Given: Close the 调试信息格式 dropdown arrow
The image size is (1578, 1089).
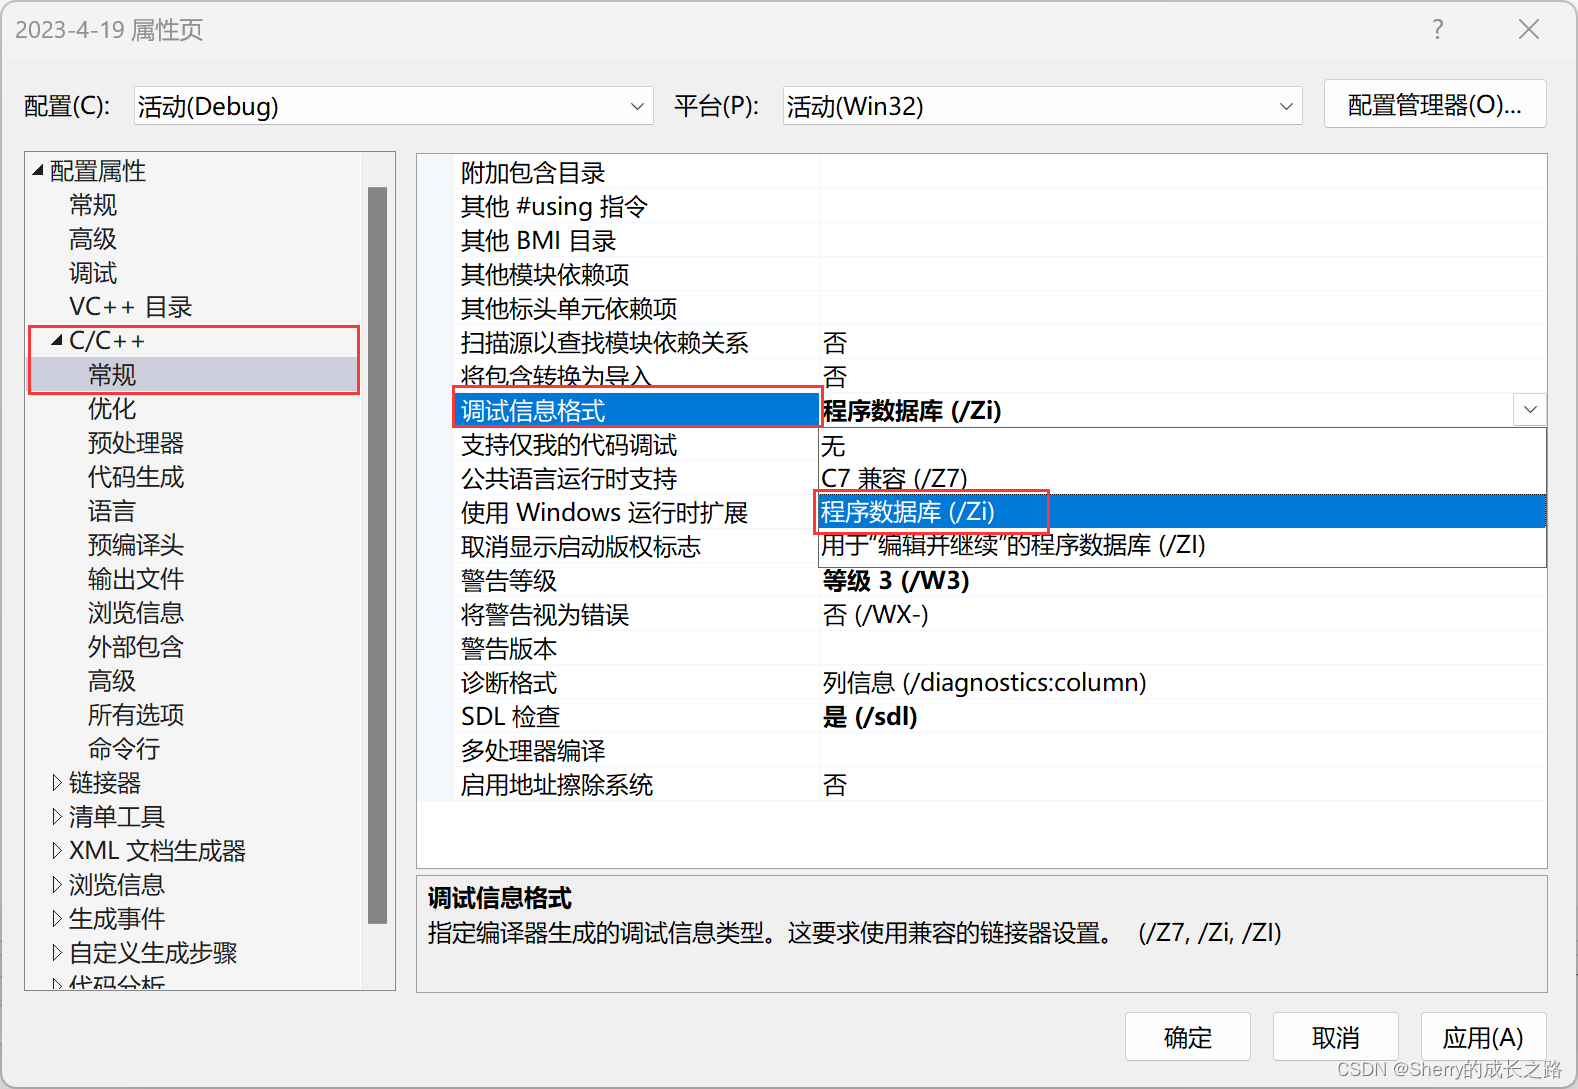Looking at the screenshot, I should point(1530,410).
